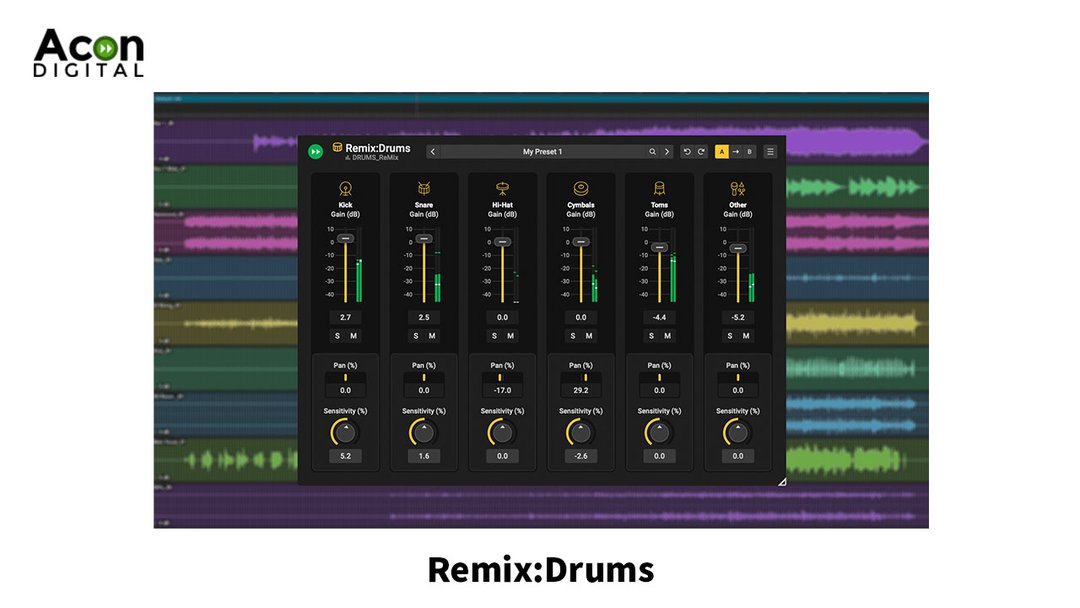Go to the previous preset

(x=432, y=152)
